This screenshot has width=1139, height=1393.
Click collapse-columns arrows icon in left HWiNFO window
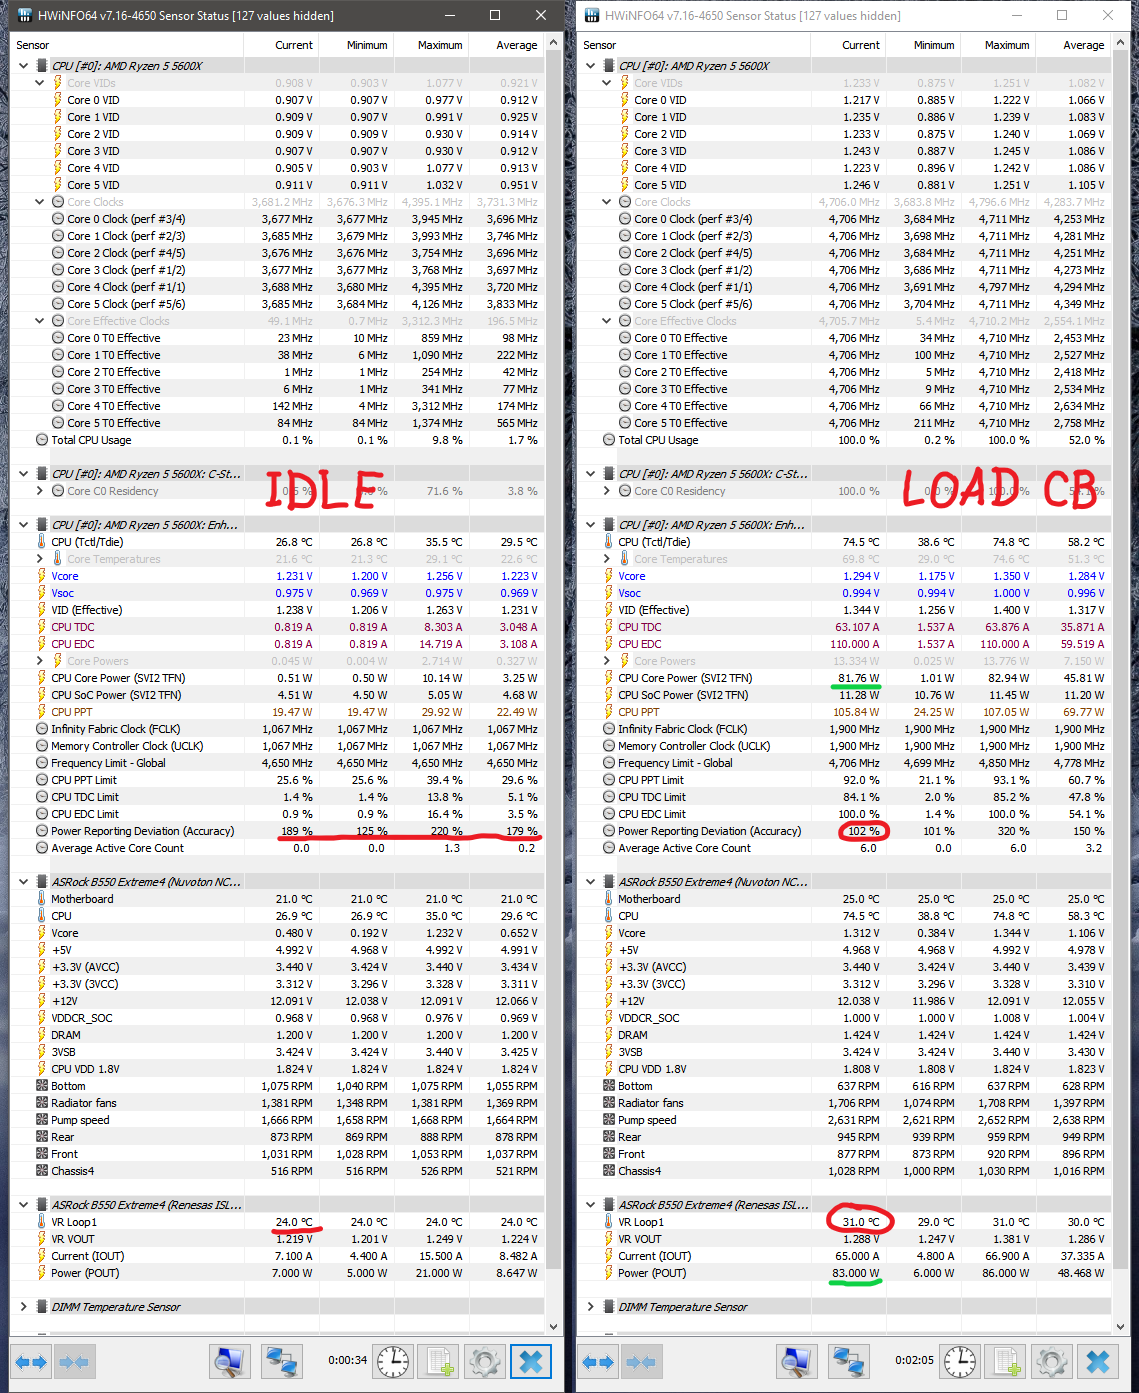pyautogui.click(x=74, y=1361)
